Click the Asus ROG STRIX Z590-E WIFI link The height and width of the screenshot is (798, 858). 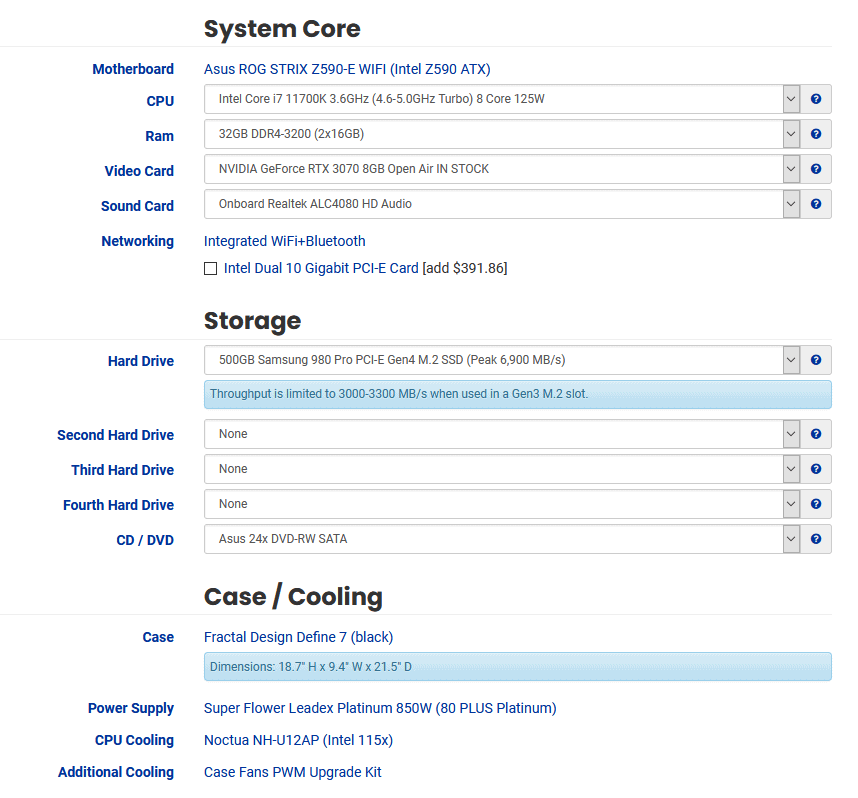(347, 70)
